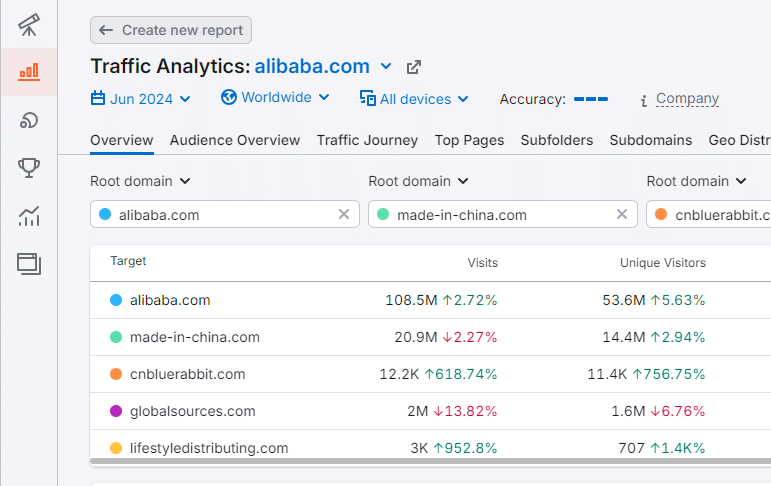Click the globe icon beside Worldwide
The width and height of the screenshot is (771, 486).
coord(229,97)
